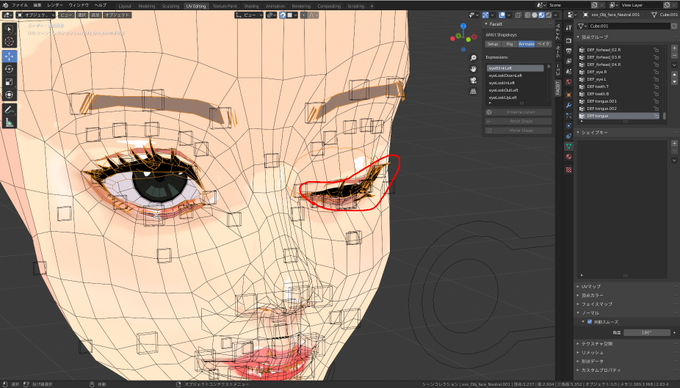Open the Texture properties checker tab
680x388 pixels.
[569, 170]
